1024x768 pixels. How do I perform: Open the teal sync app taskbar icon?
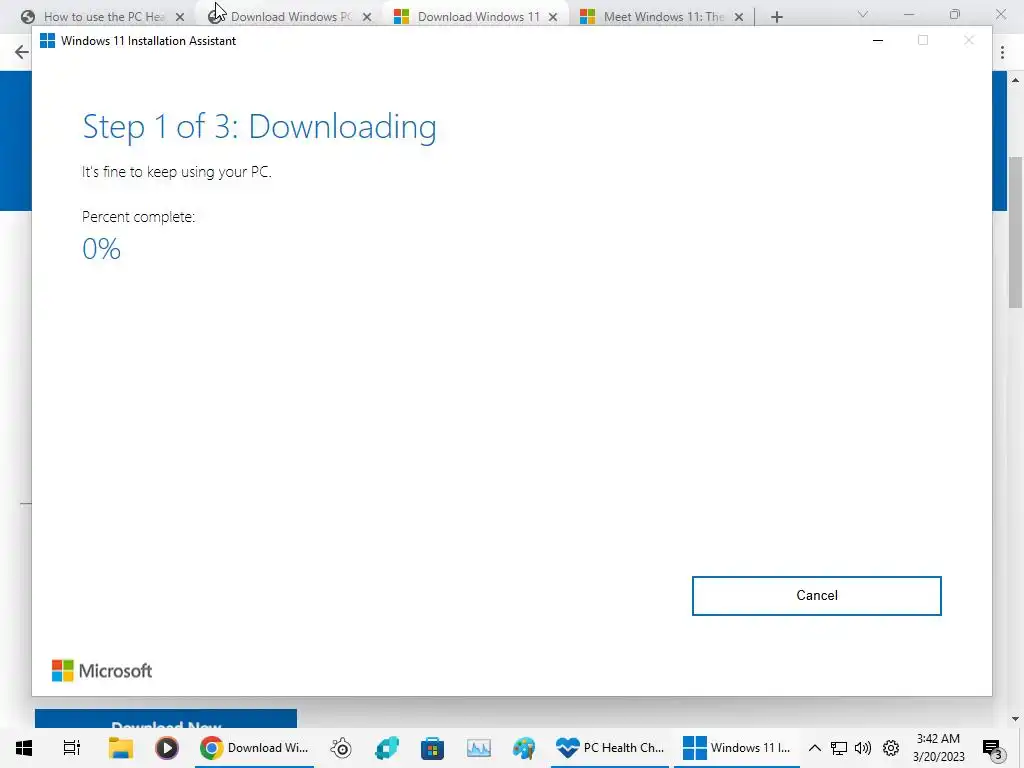coord(387,748)
